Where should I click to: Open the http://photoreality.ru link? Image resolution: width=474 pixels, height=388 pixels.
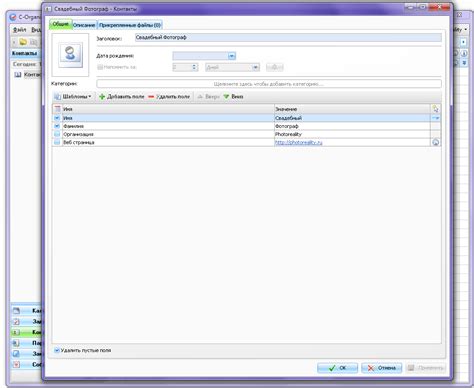point(299,142)
